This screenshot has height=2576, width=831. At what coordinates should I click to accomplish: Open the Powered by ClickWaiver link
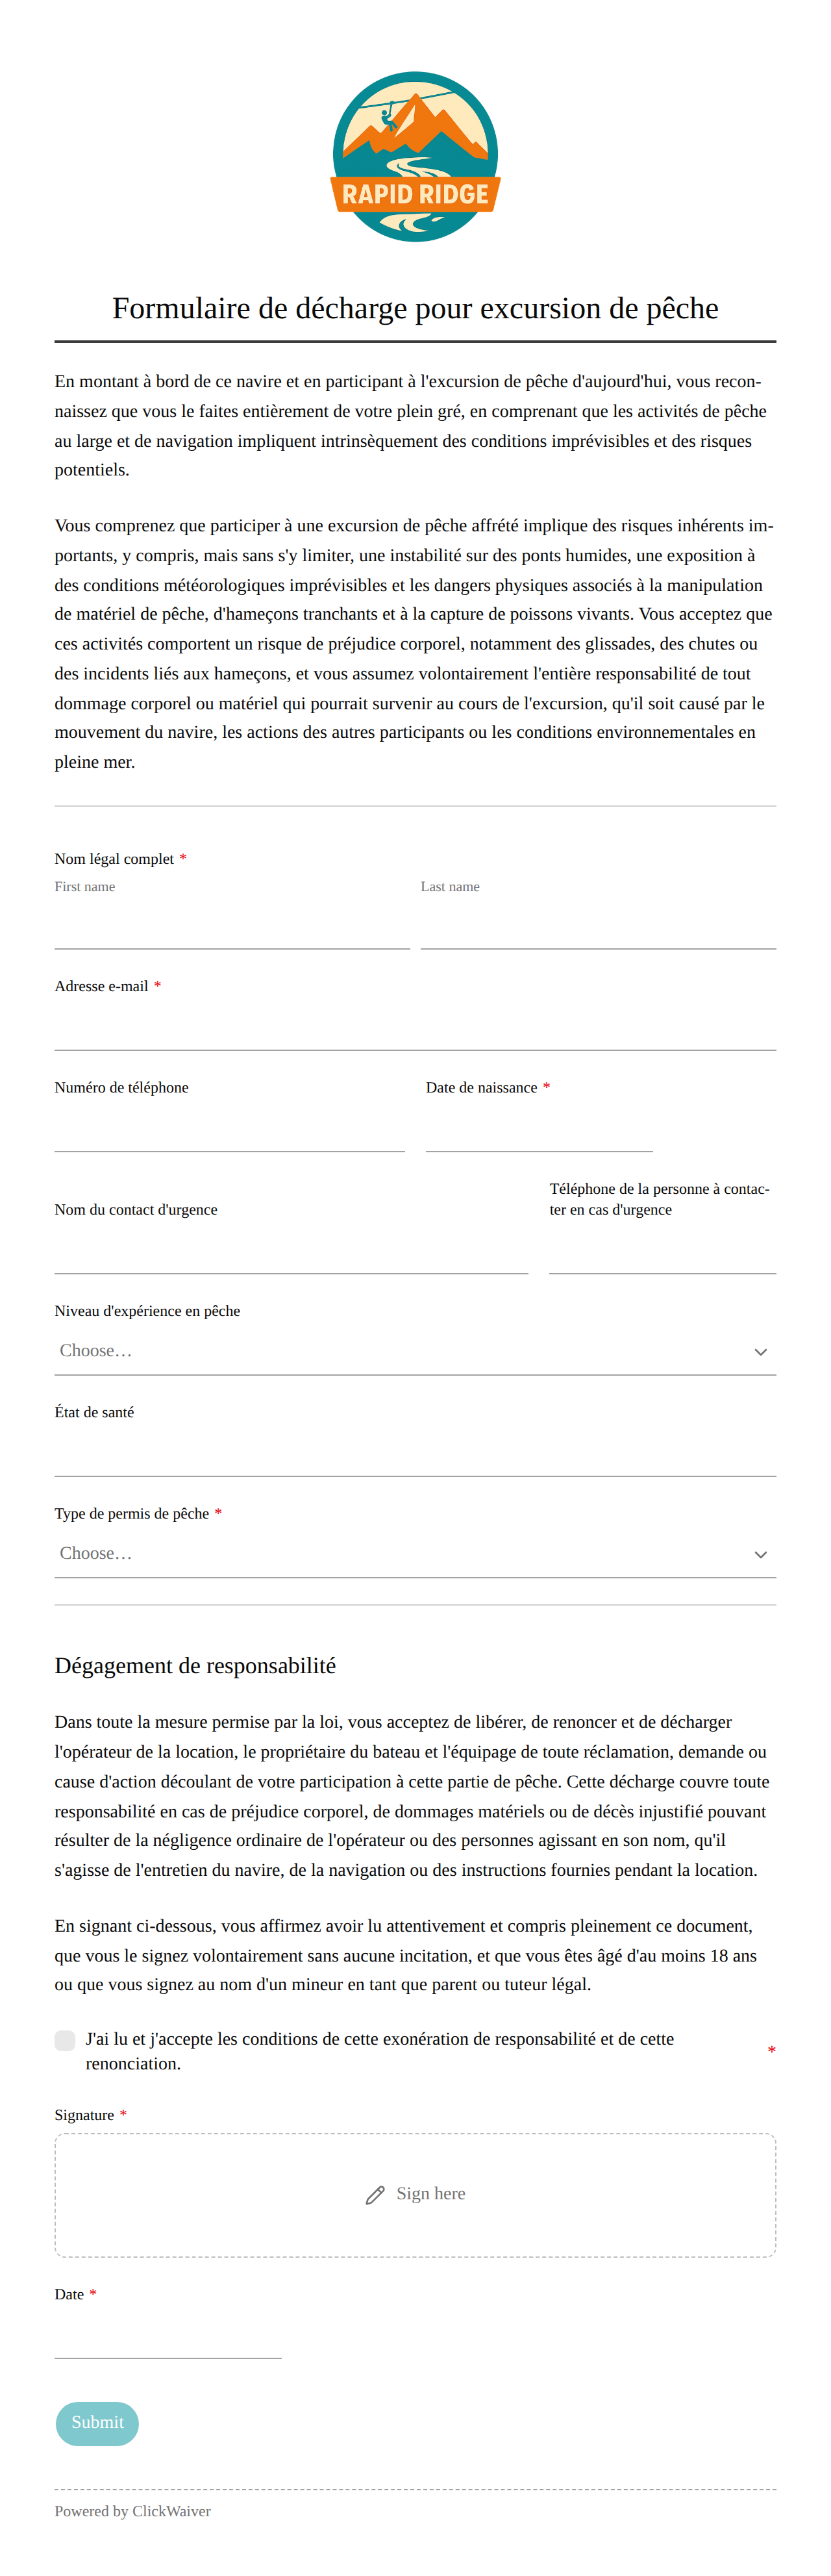133,2510
